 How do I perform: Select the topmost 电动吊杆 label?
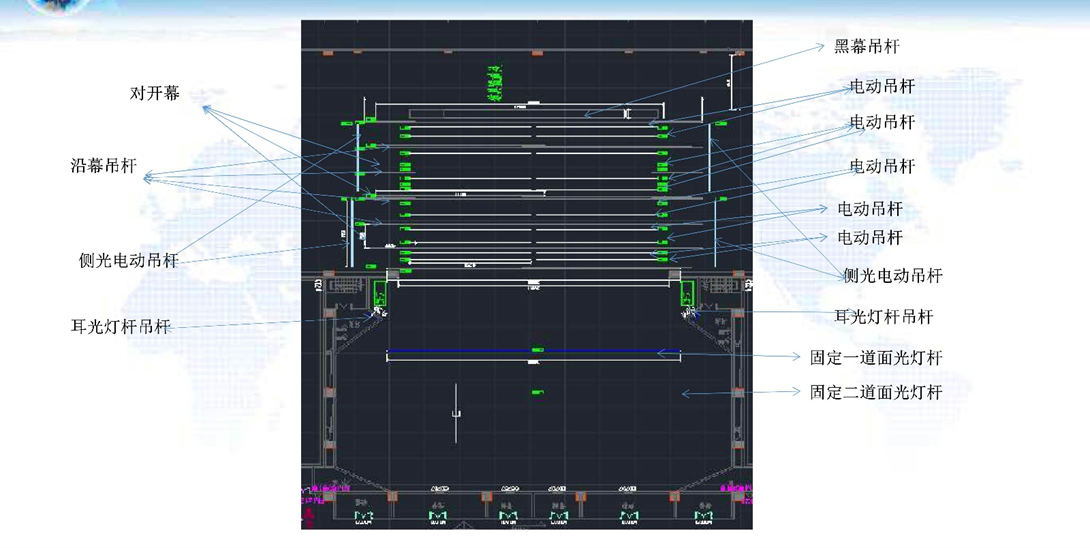[x=882, y=87]
